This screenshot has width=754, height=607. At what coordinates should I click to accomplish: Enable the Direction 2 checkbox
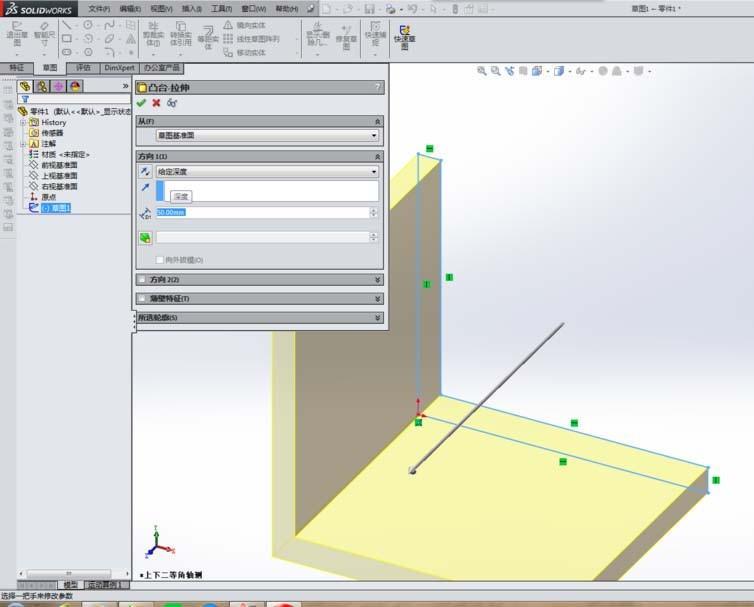pyautogui.click(x=142, y=279)
